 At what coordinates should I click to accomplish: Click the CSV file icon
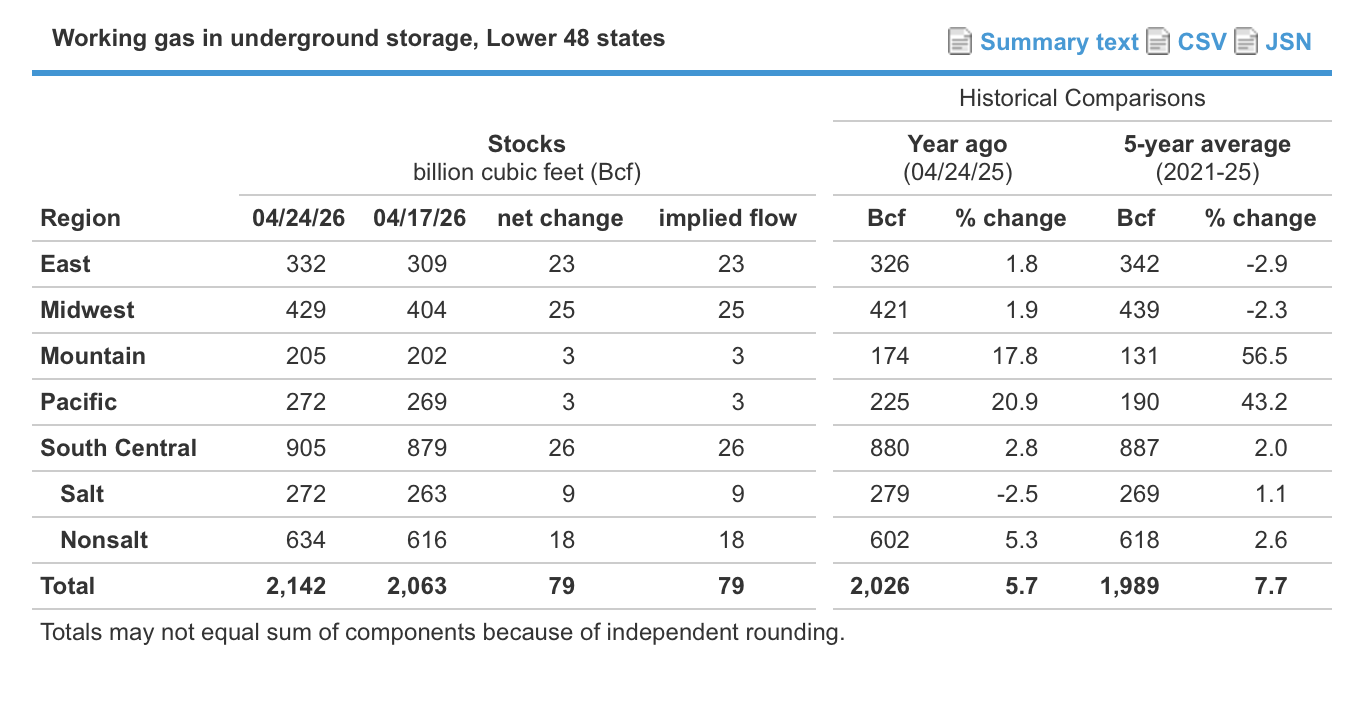tap(1158, 42)
